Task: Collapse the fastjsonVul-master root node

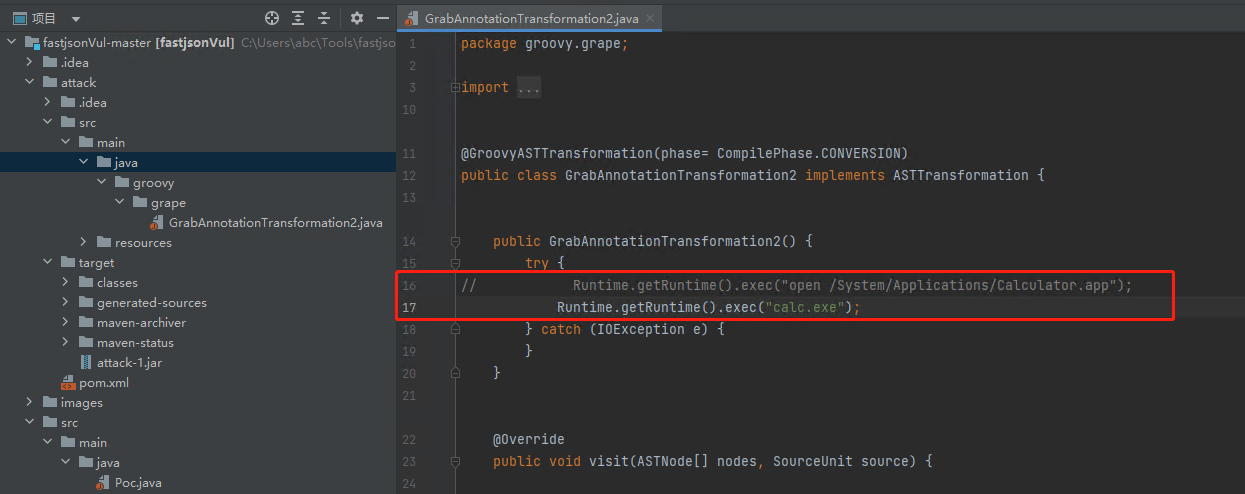Action: [x=11, y=42]
